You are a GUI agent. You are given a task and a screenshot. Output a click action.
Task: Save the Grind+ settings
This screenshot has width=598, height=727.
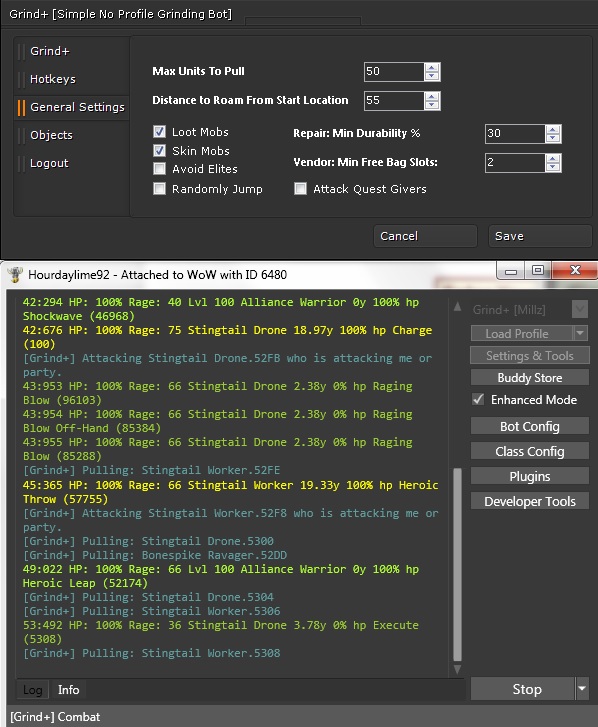(540, 236)
